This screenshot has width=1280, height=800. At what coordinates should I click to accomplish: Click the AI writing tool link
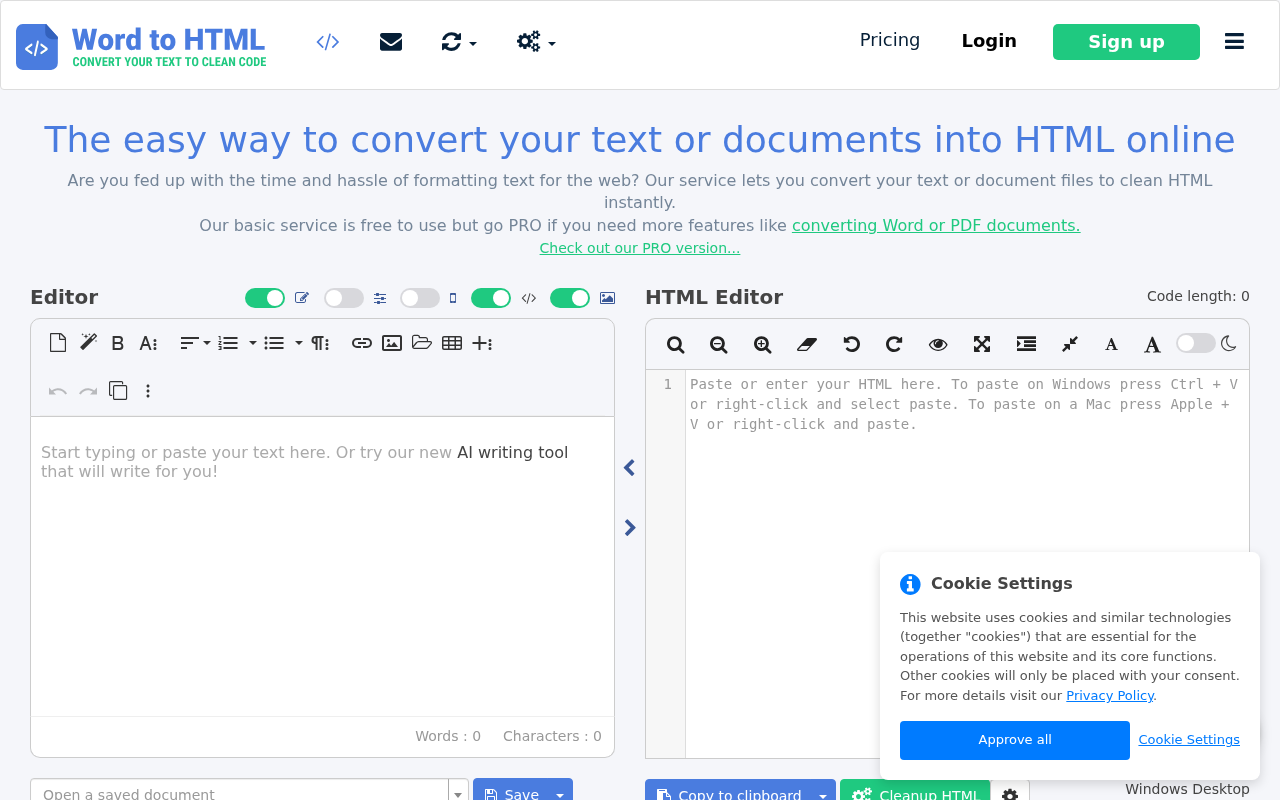coord(512,453)
